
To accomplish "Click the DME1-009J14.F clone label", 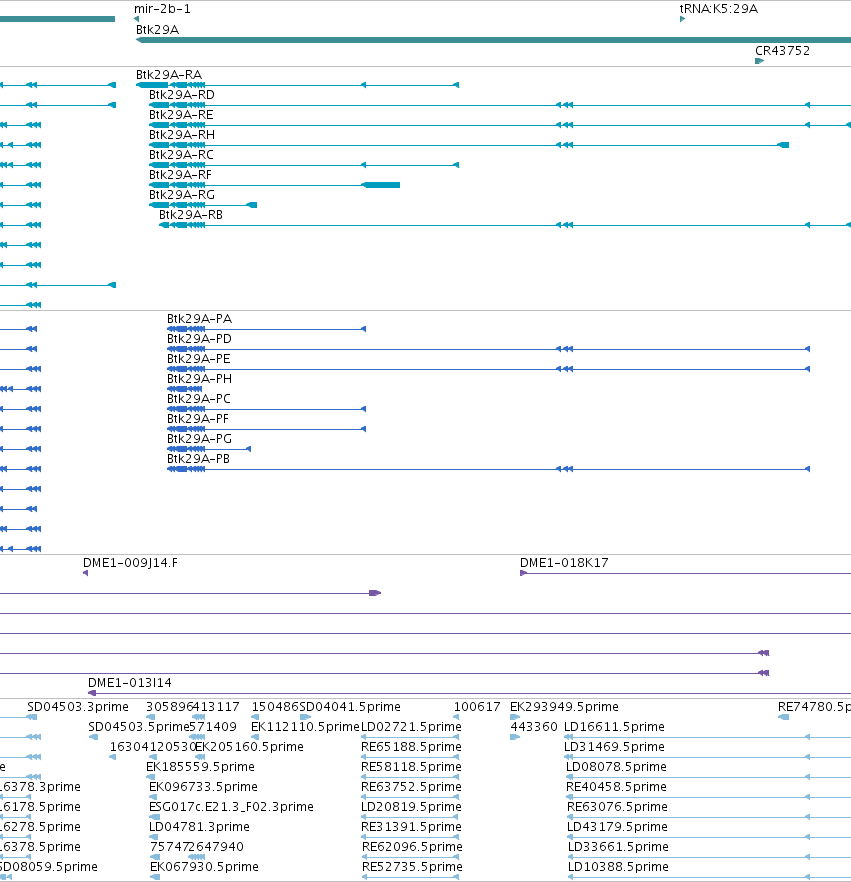I will [130, 563].
